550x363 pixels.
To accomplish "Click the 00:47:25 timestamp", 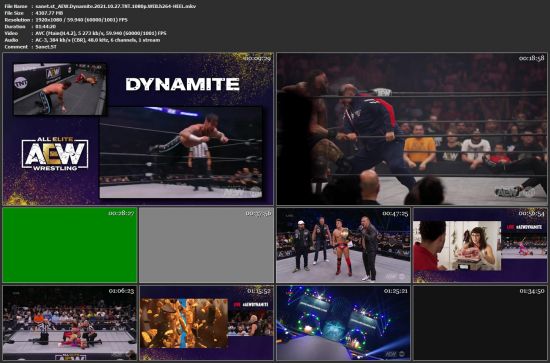I will [x=395, y=213].
